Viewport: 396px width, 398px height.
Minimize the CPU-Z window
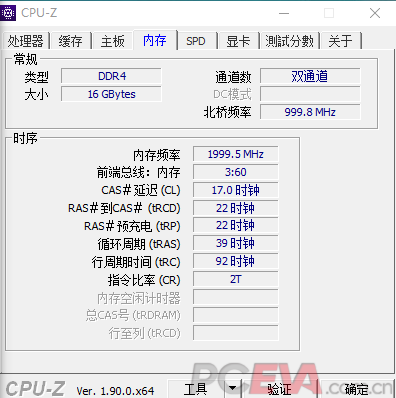(x=284, y=13)
